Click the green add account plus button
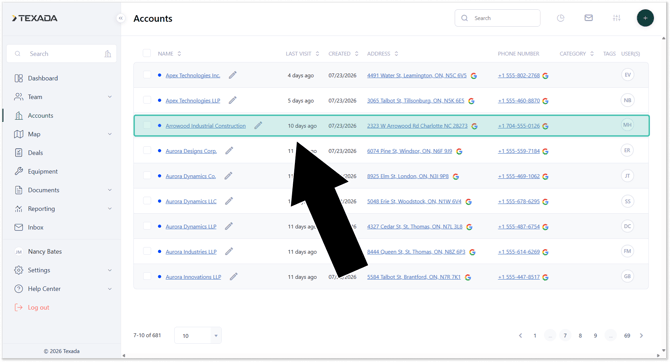Image resolution: width=670 pixels, height=362 pixels. point(645,18)
